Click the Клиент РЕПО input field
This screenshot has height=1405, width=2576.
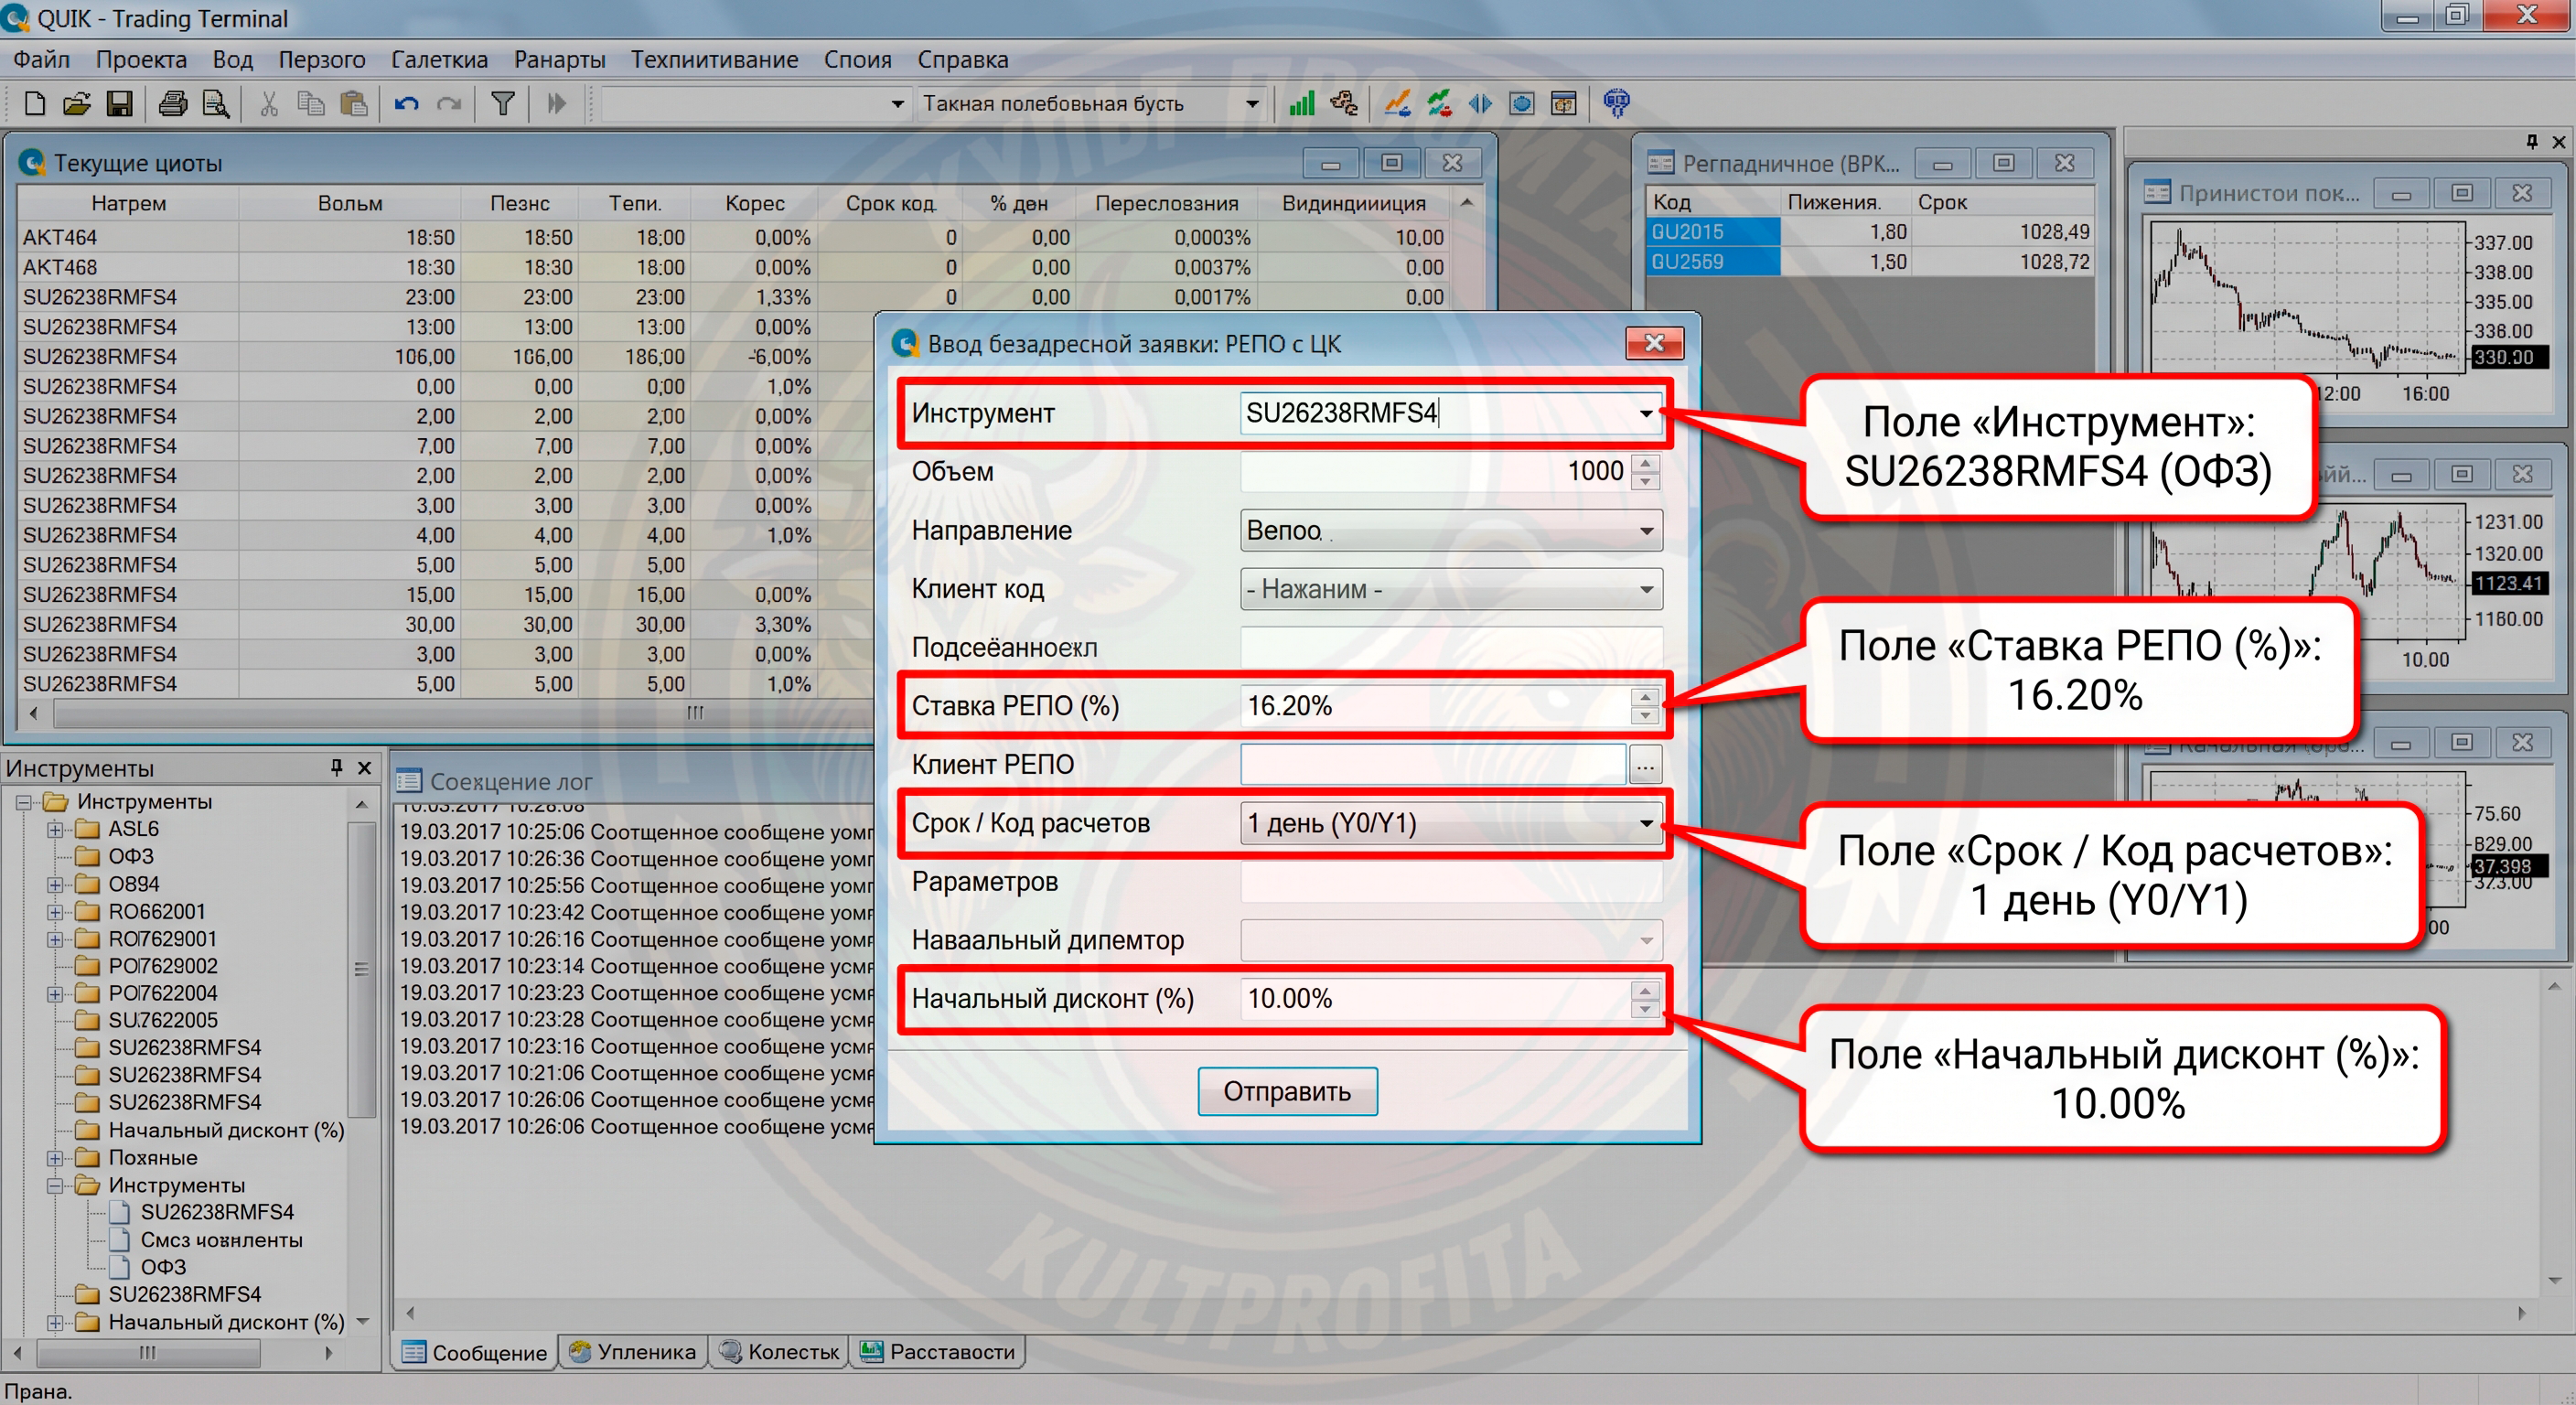point(1433,765)
